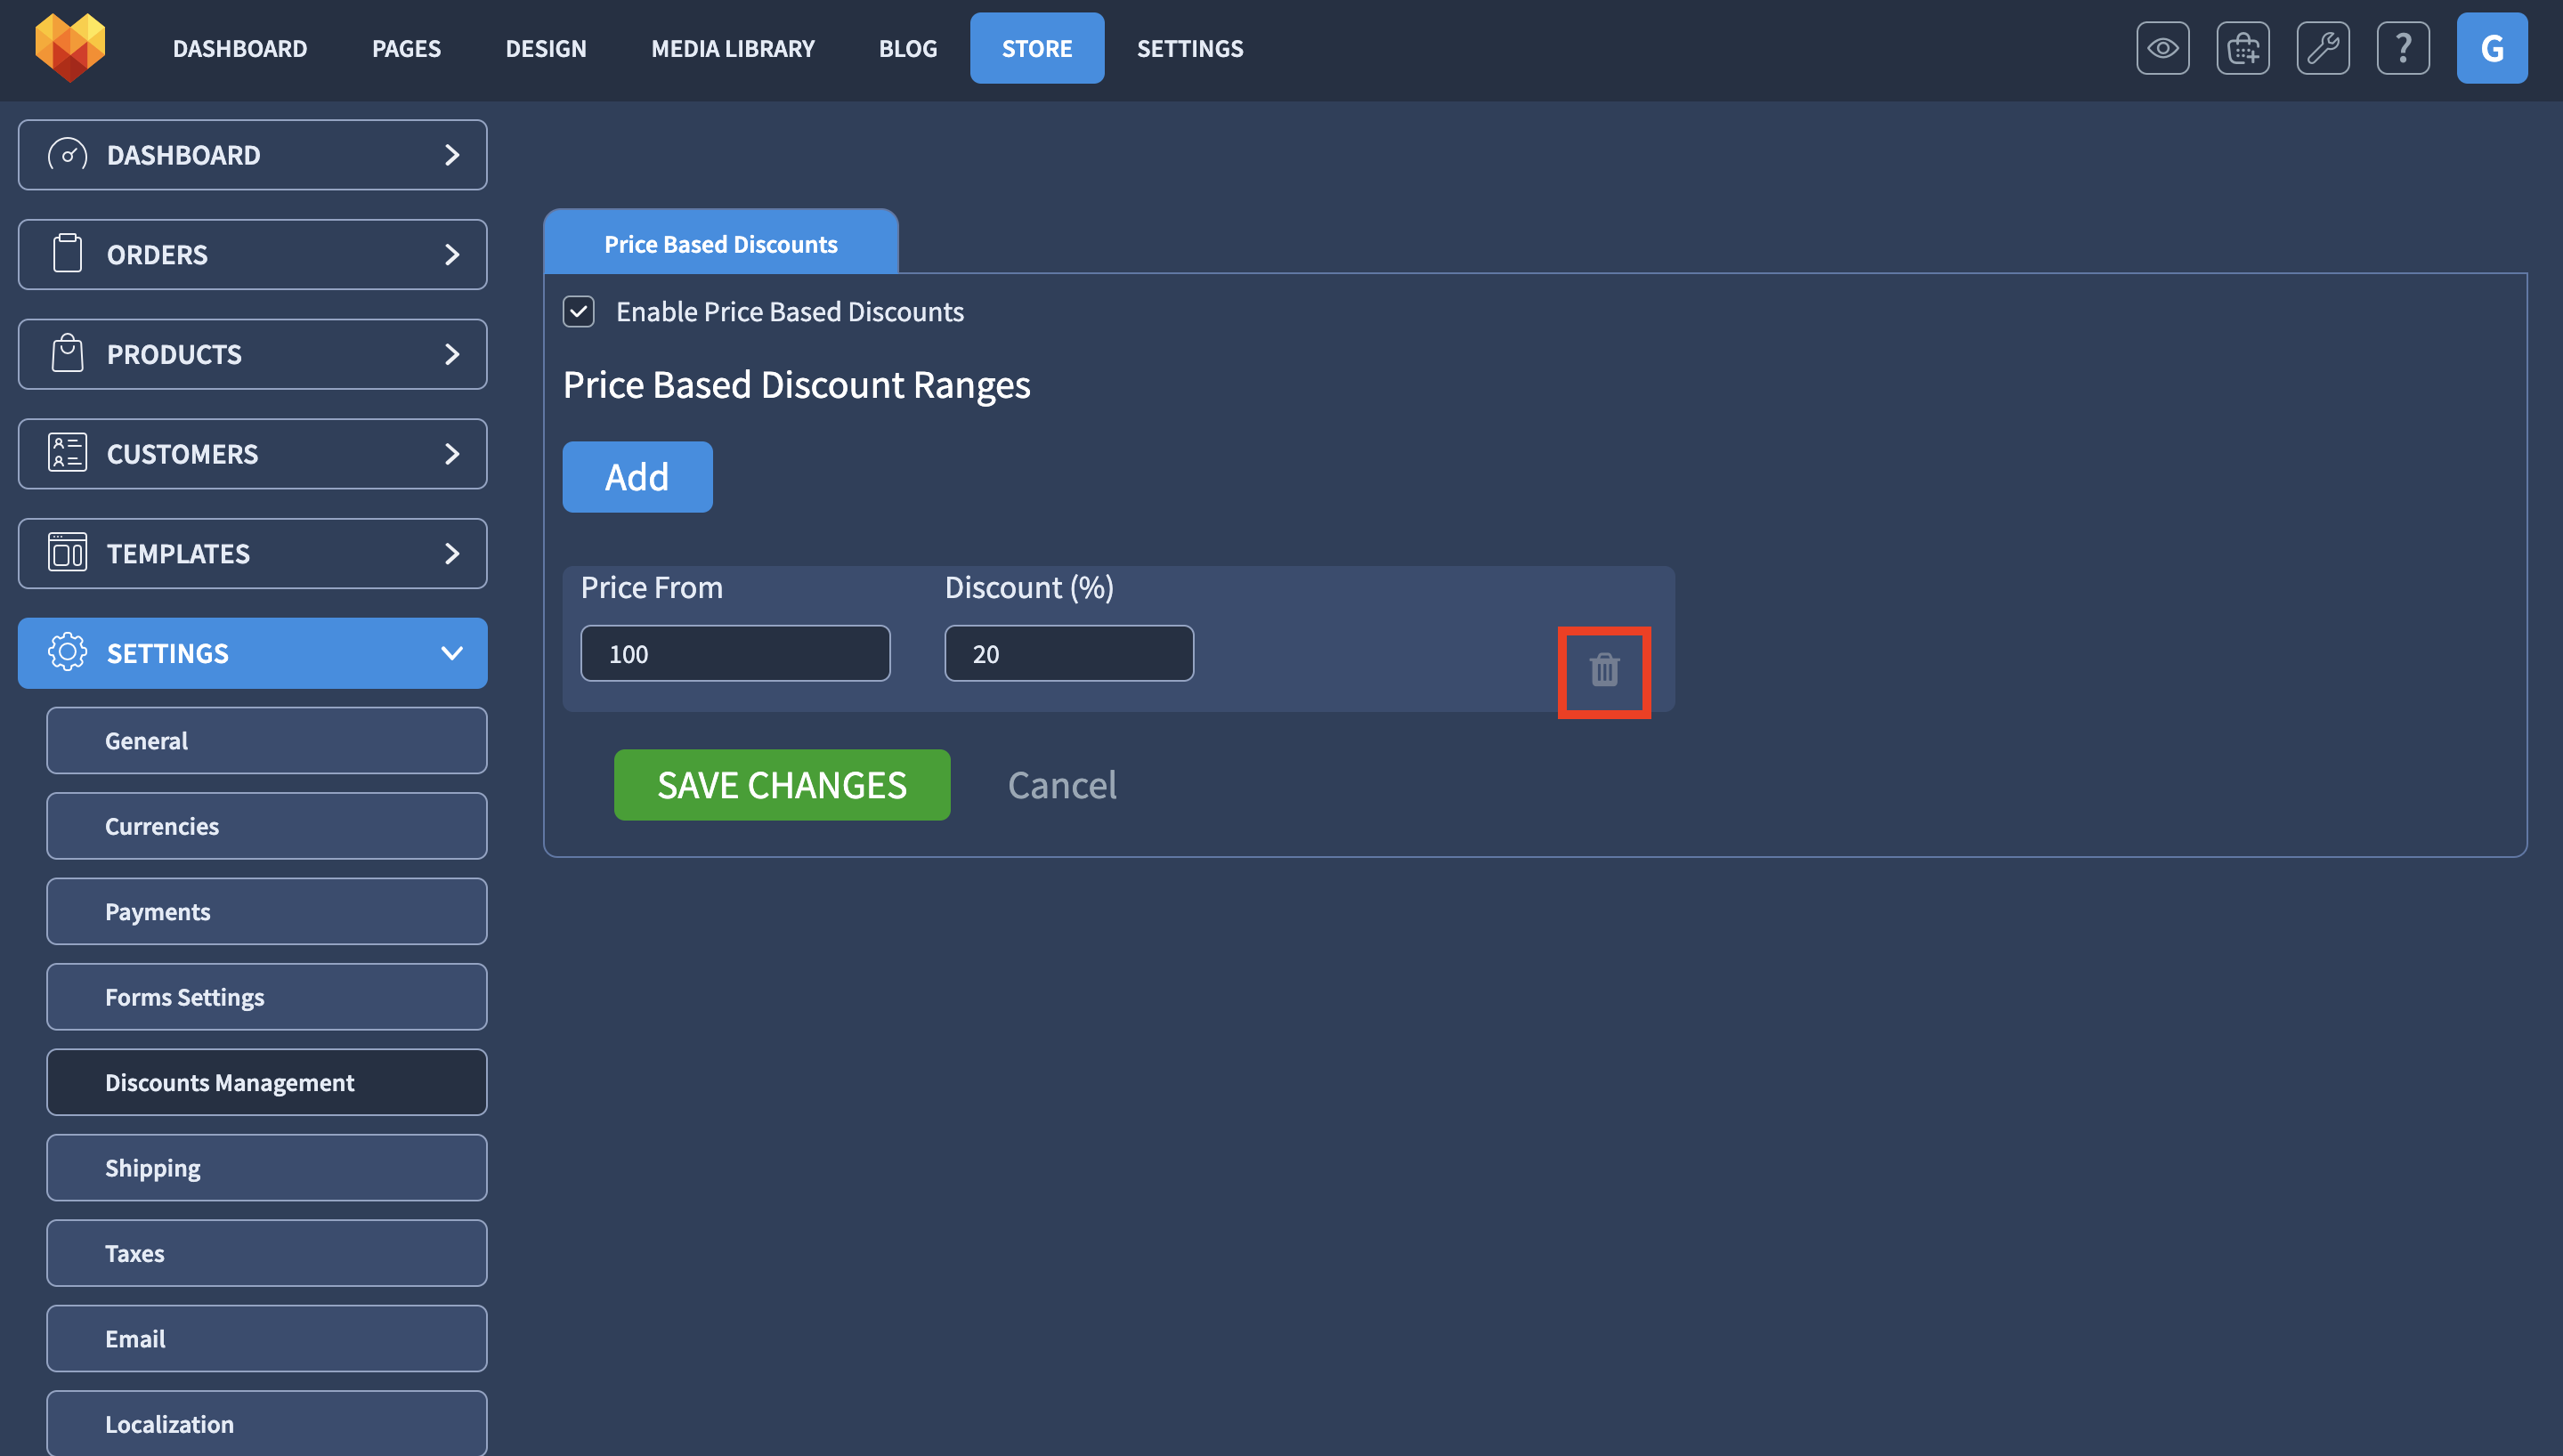Click the Customers contact list icon
This screenshot has width=2563, height=1456.
[x=67, y=453]
